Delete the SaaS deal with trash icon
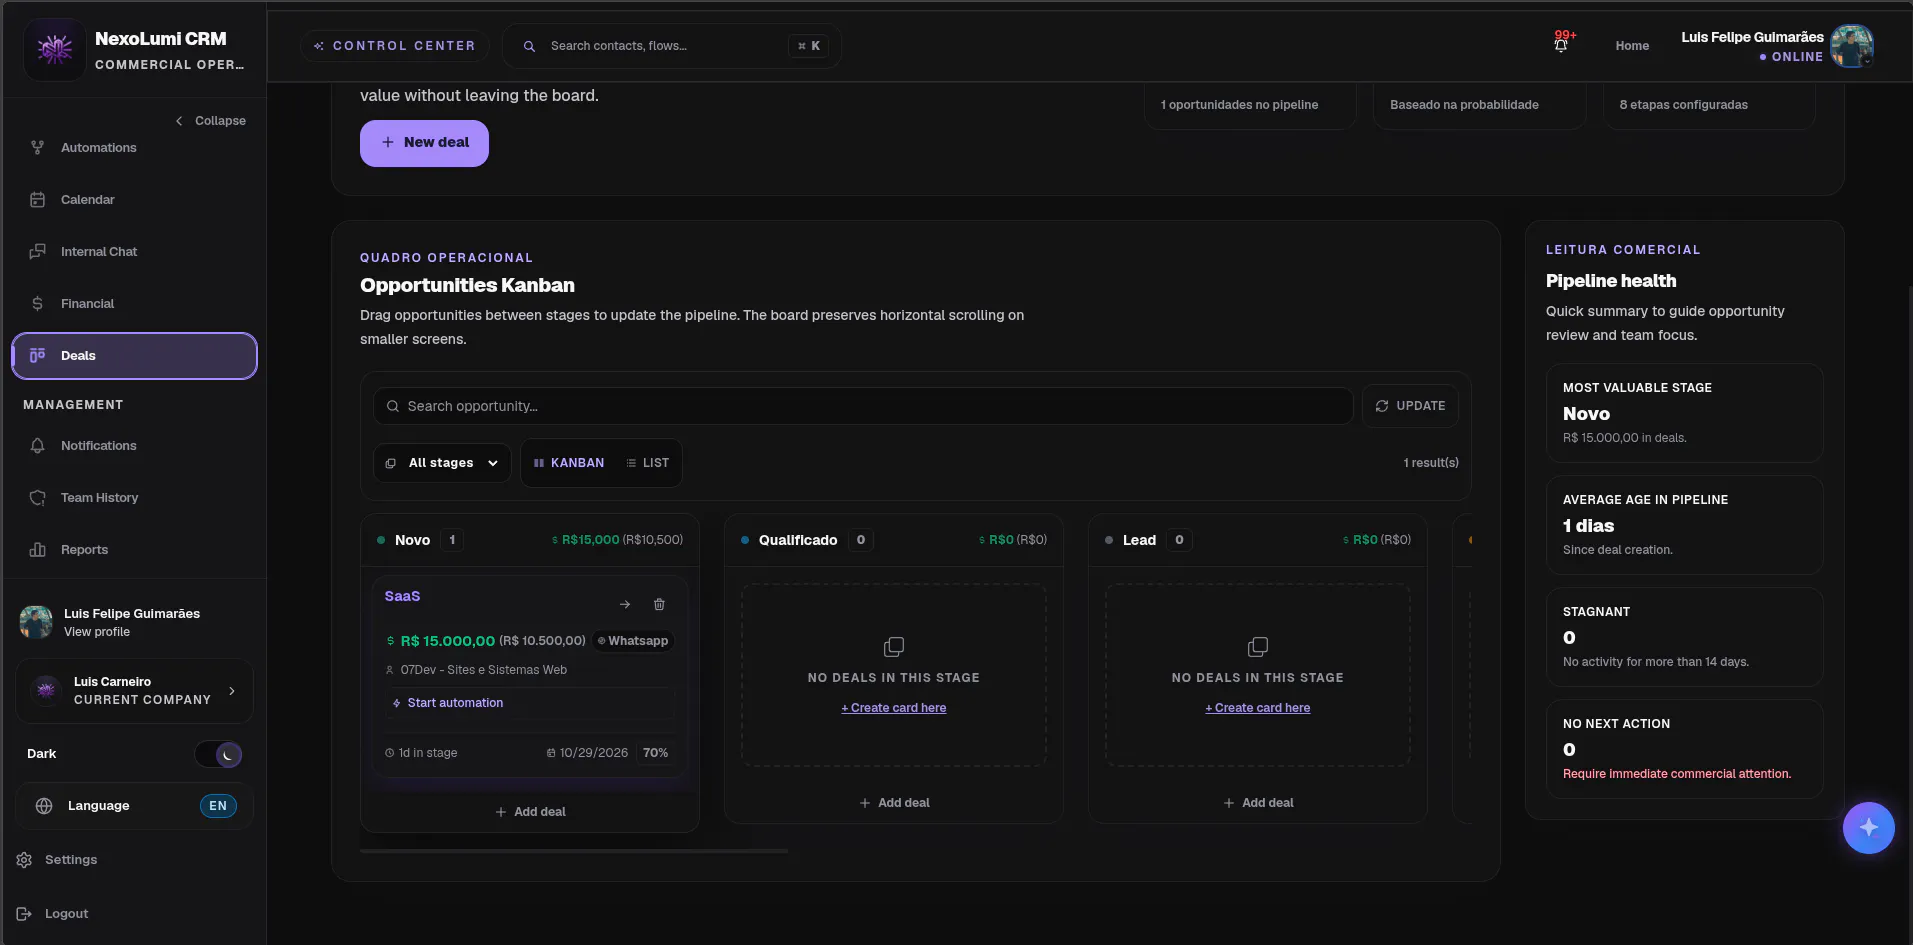Image resolution: width=1913 pixels, height=945 pixels. tap(659, 604)
